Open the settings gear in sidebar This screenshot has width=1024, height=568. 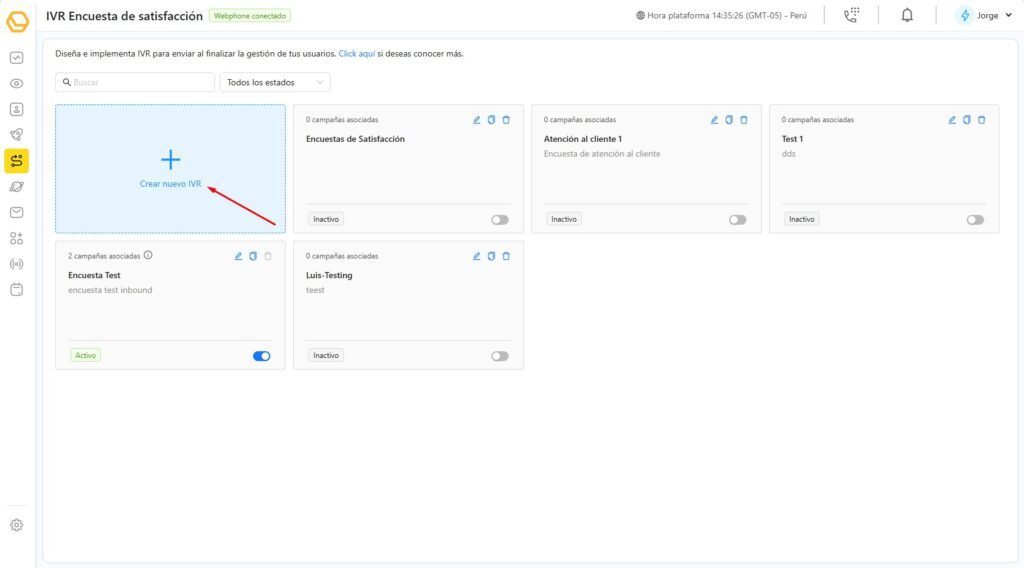(16, 525)
